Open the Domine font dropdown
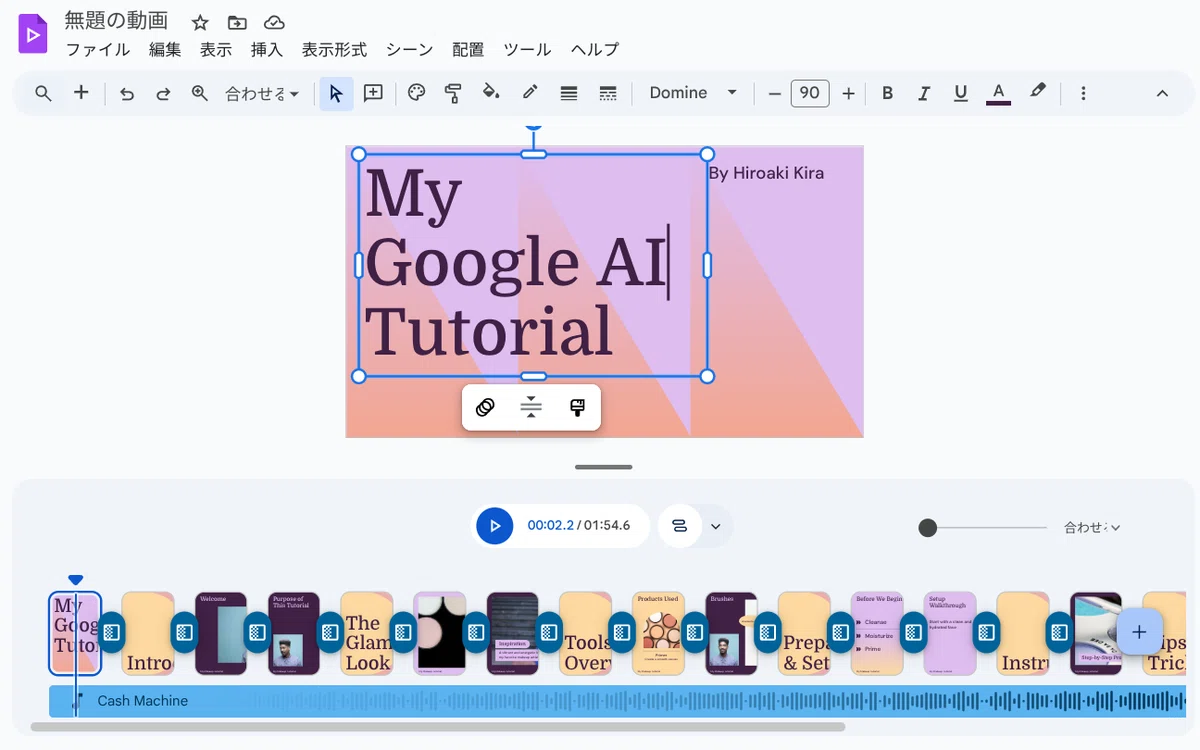The width and height of the screenshot is (1200, 750). tap(693, 93)
